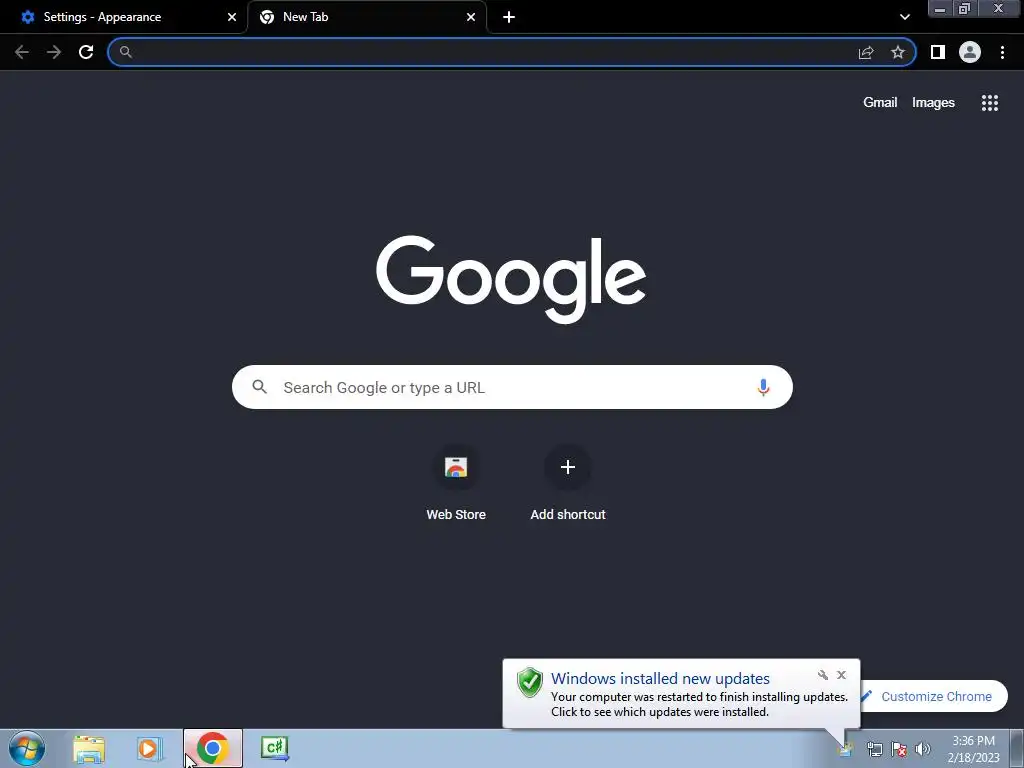Add a new shortcut tile

click(568, 483)
